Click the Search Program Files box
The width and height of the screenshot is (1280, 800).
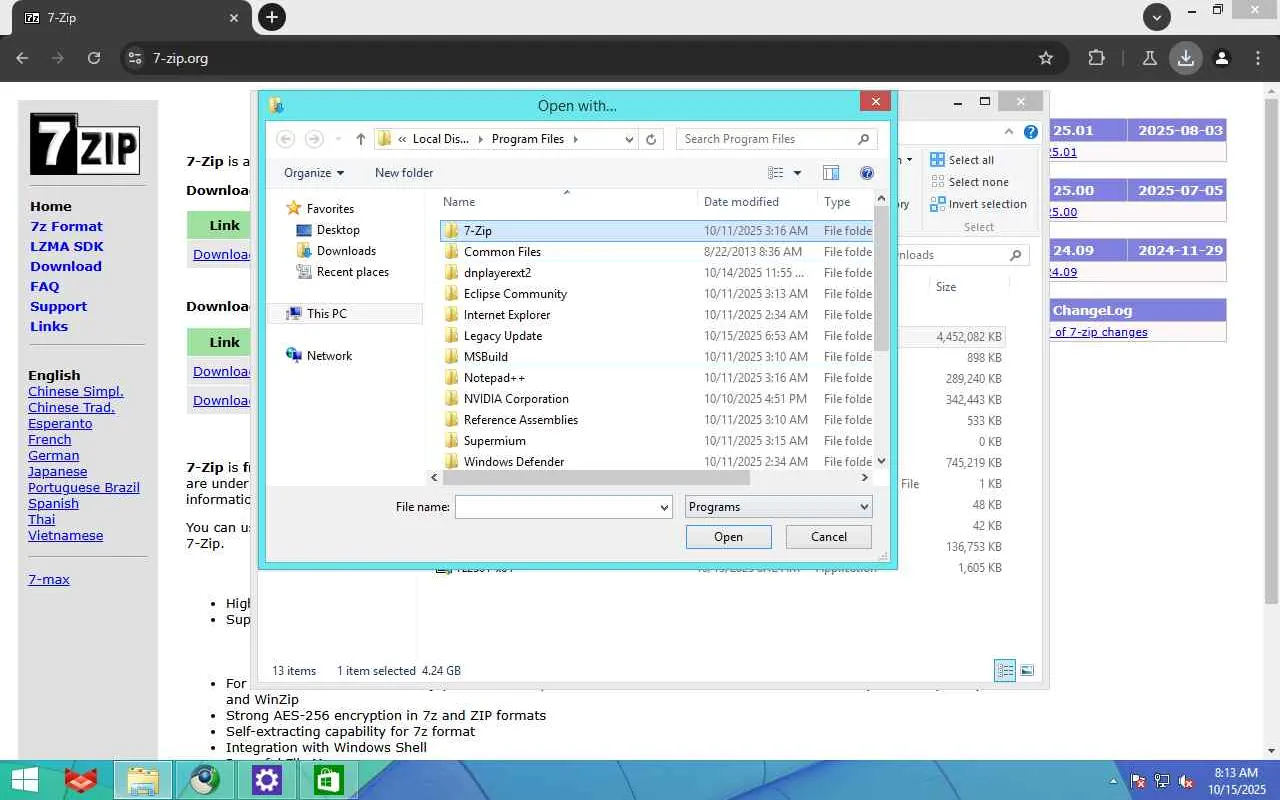click(766, 139)
